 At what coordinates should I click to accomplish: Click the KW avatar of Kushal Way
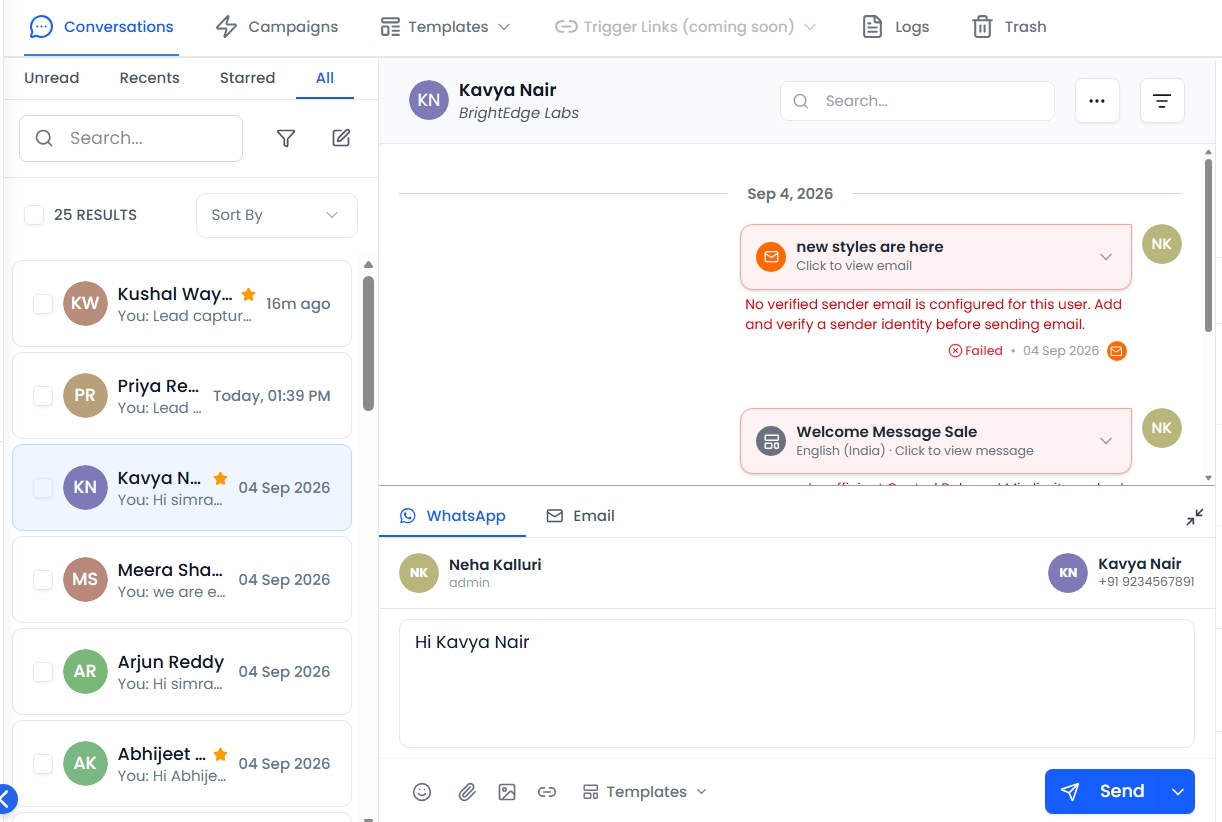click(85, 304)
